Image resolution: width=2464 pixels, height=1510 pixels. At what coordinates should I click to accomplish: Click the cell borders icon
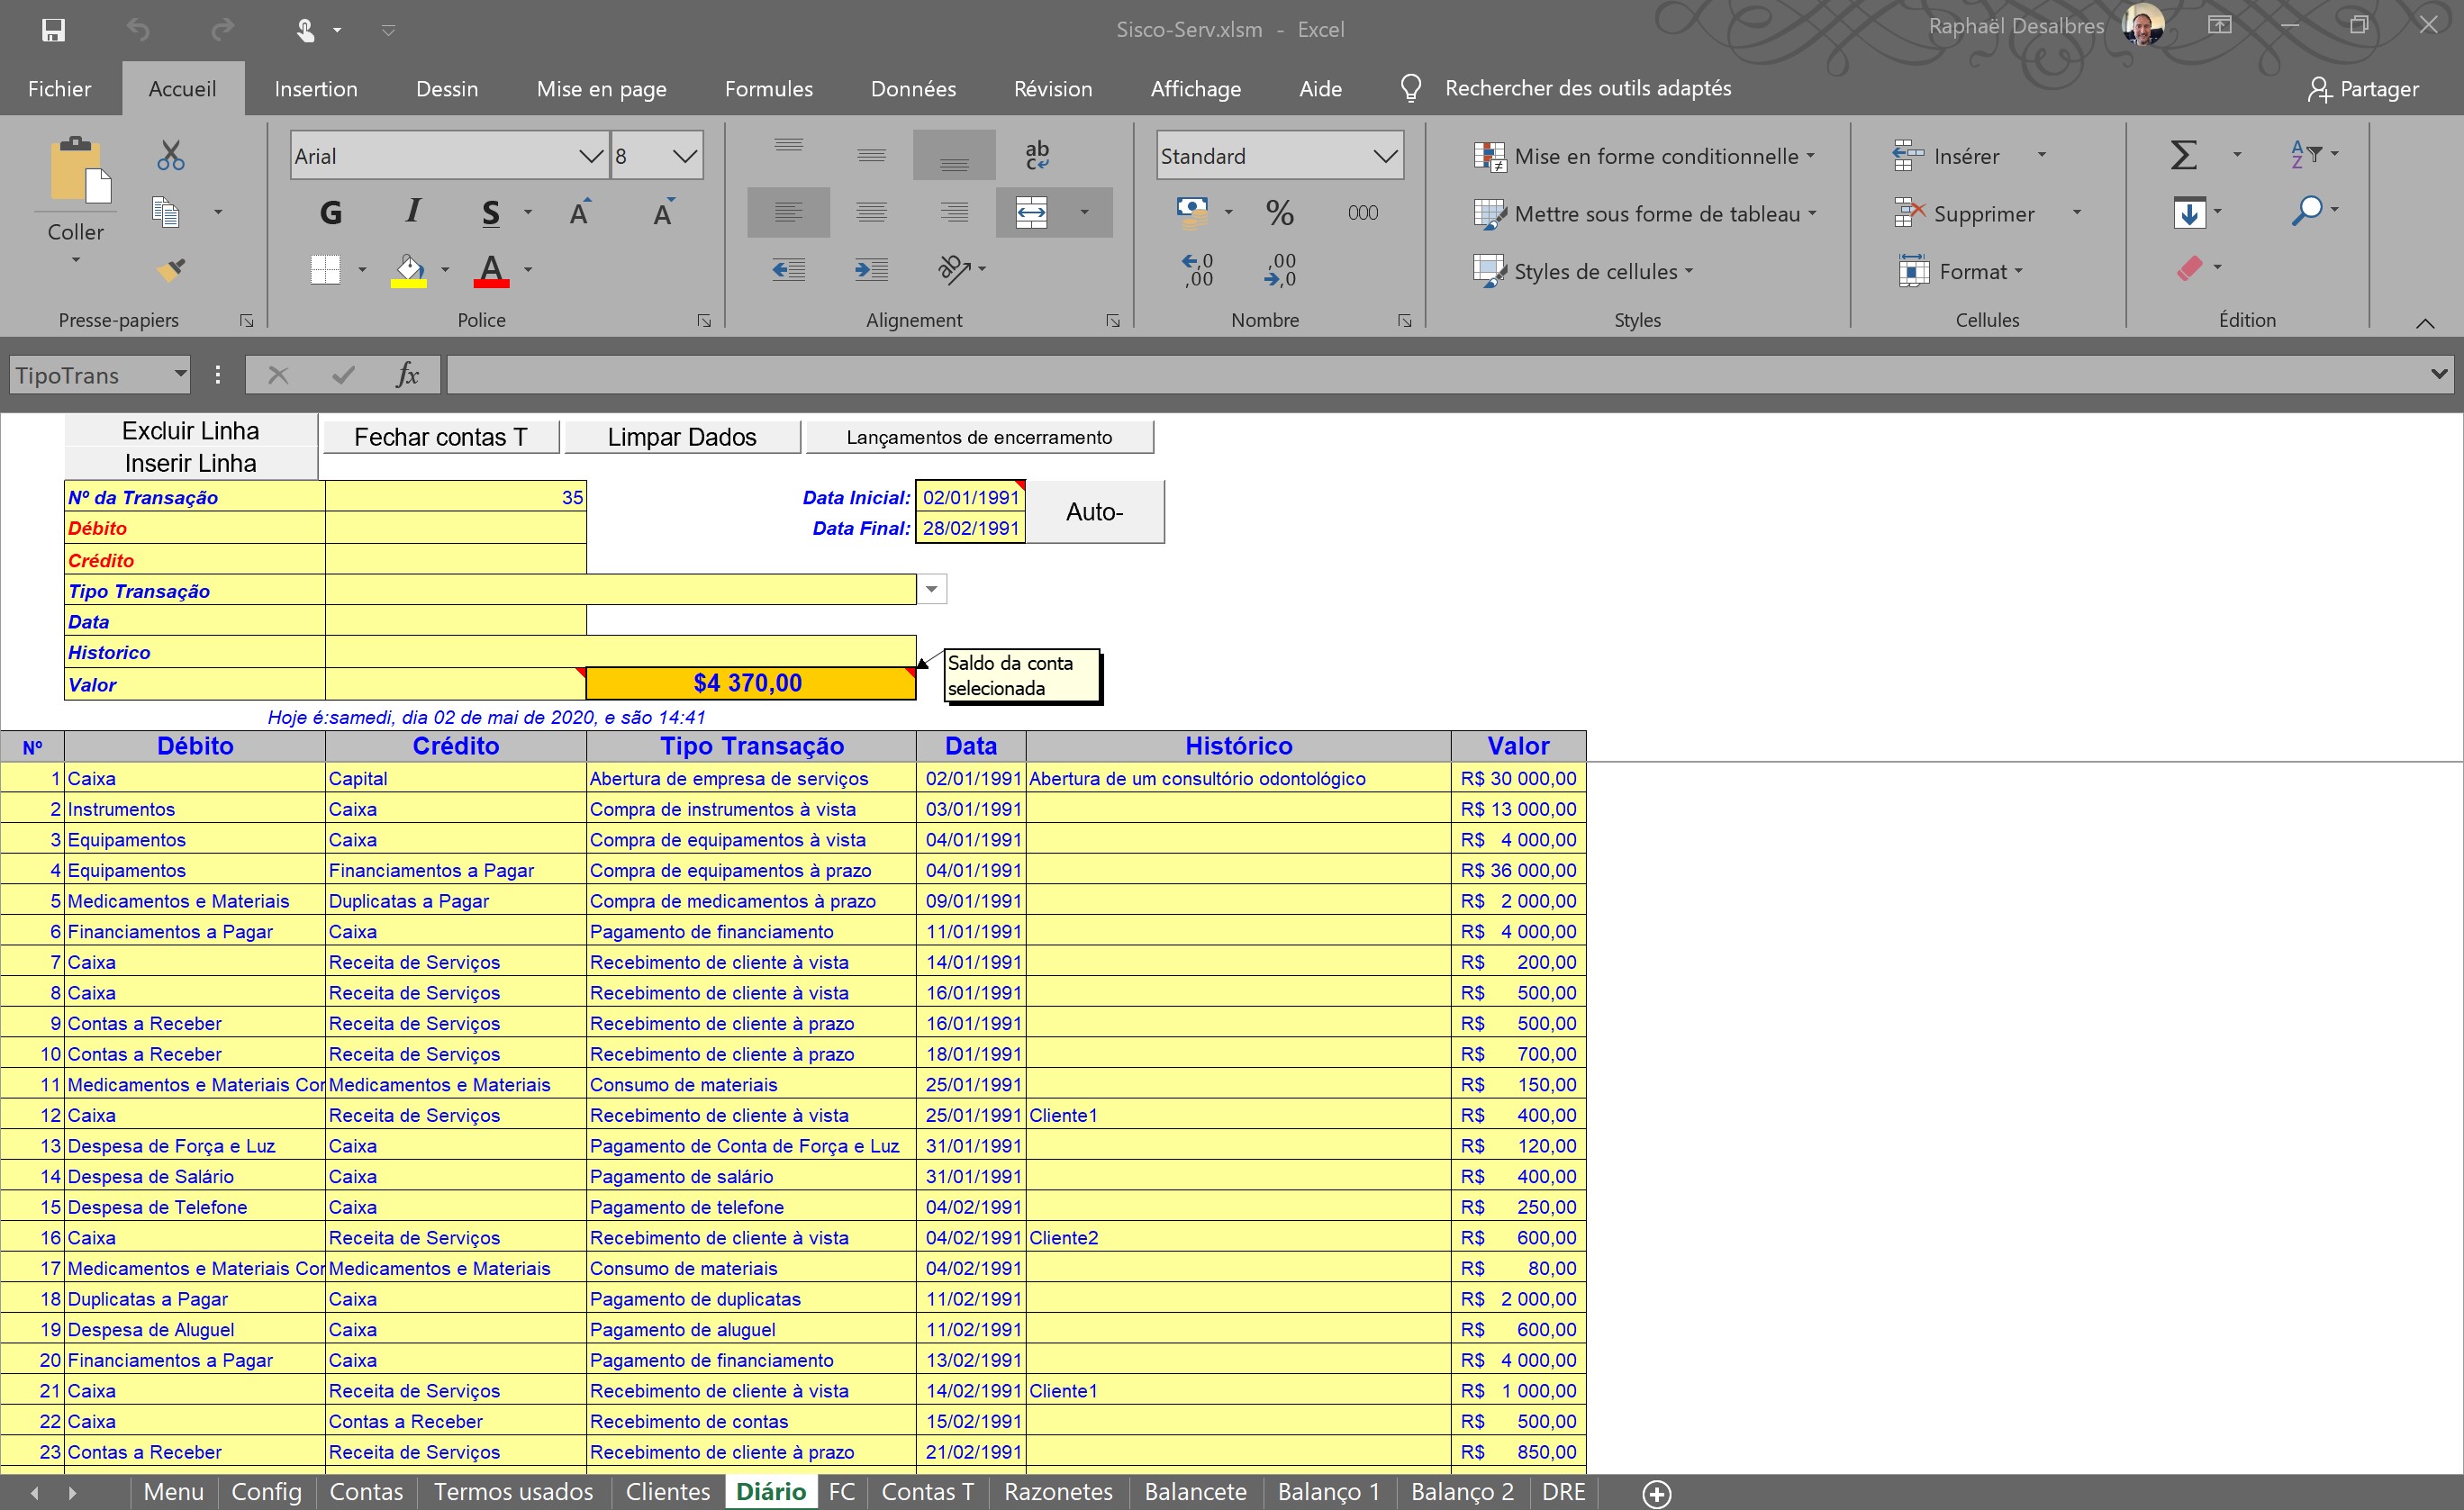[325, 270]
